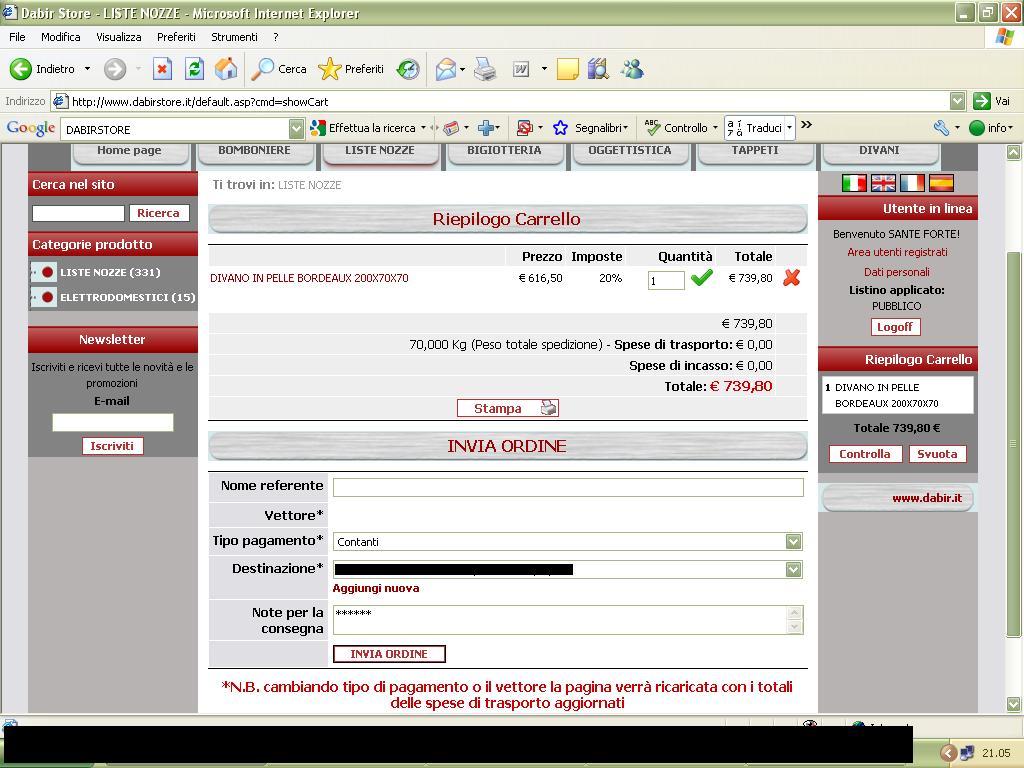Select the French flag language
This screenshot has width=1024, height=768.
[x=912, y=184]
